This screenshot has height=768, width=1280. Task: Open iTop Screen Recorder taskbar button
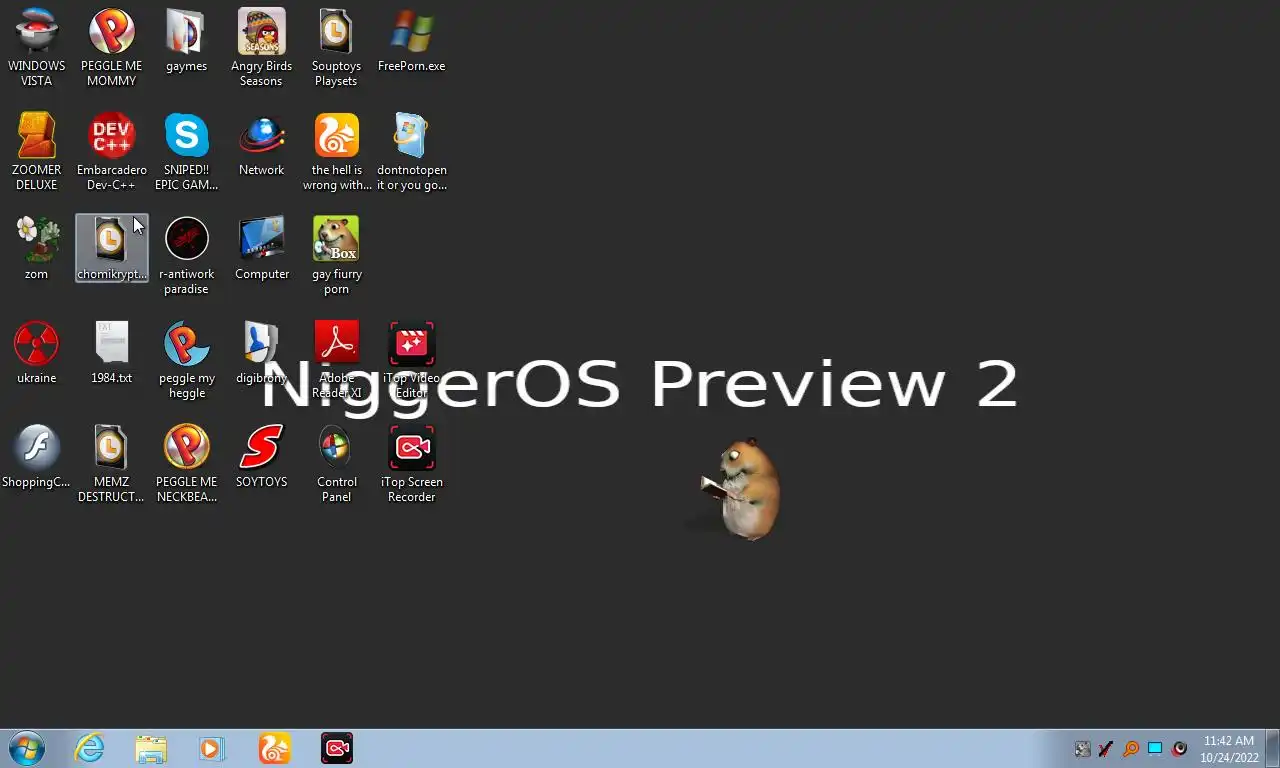(x=337, y=748)
